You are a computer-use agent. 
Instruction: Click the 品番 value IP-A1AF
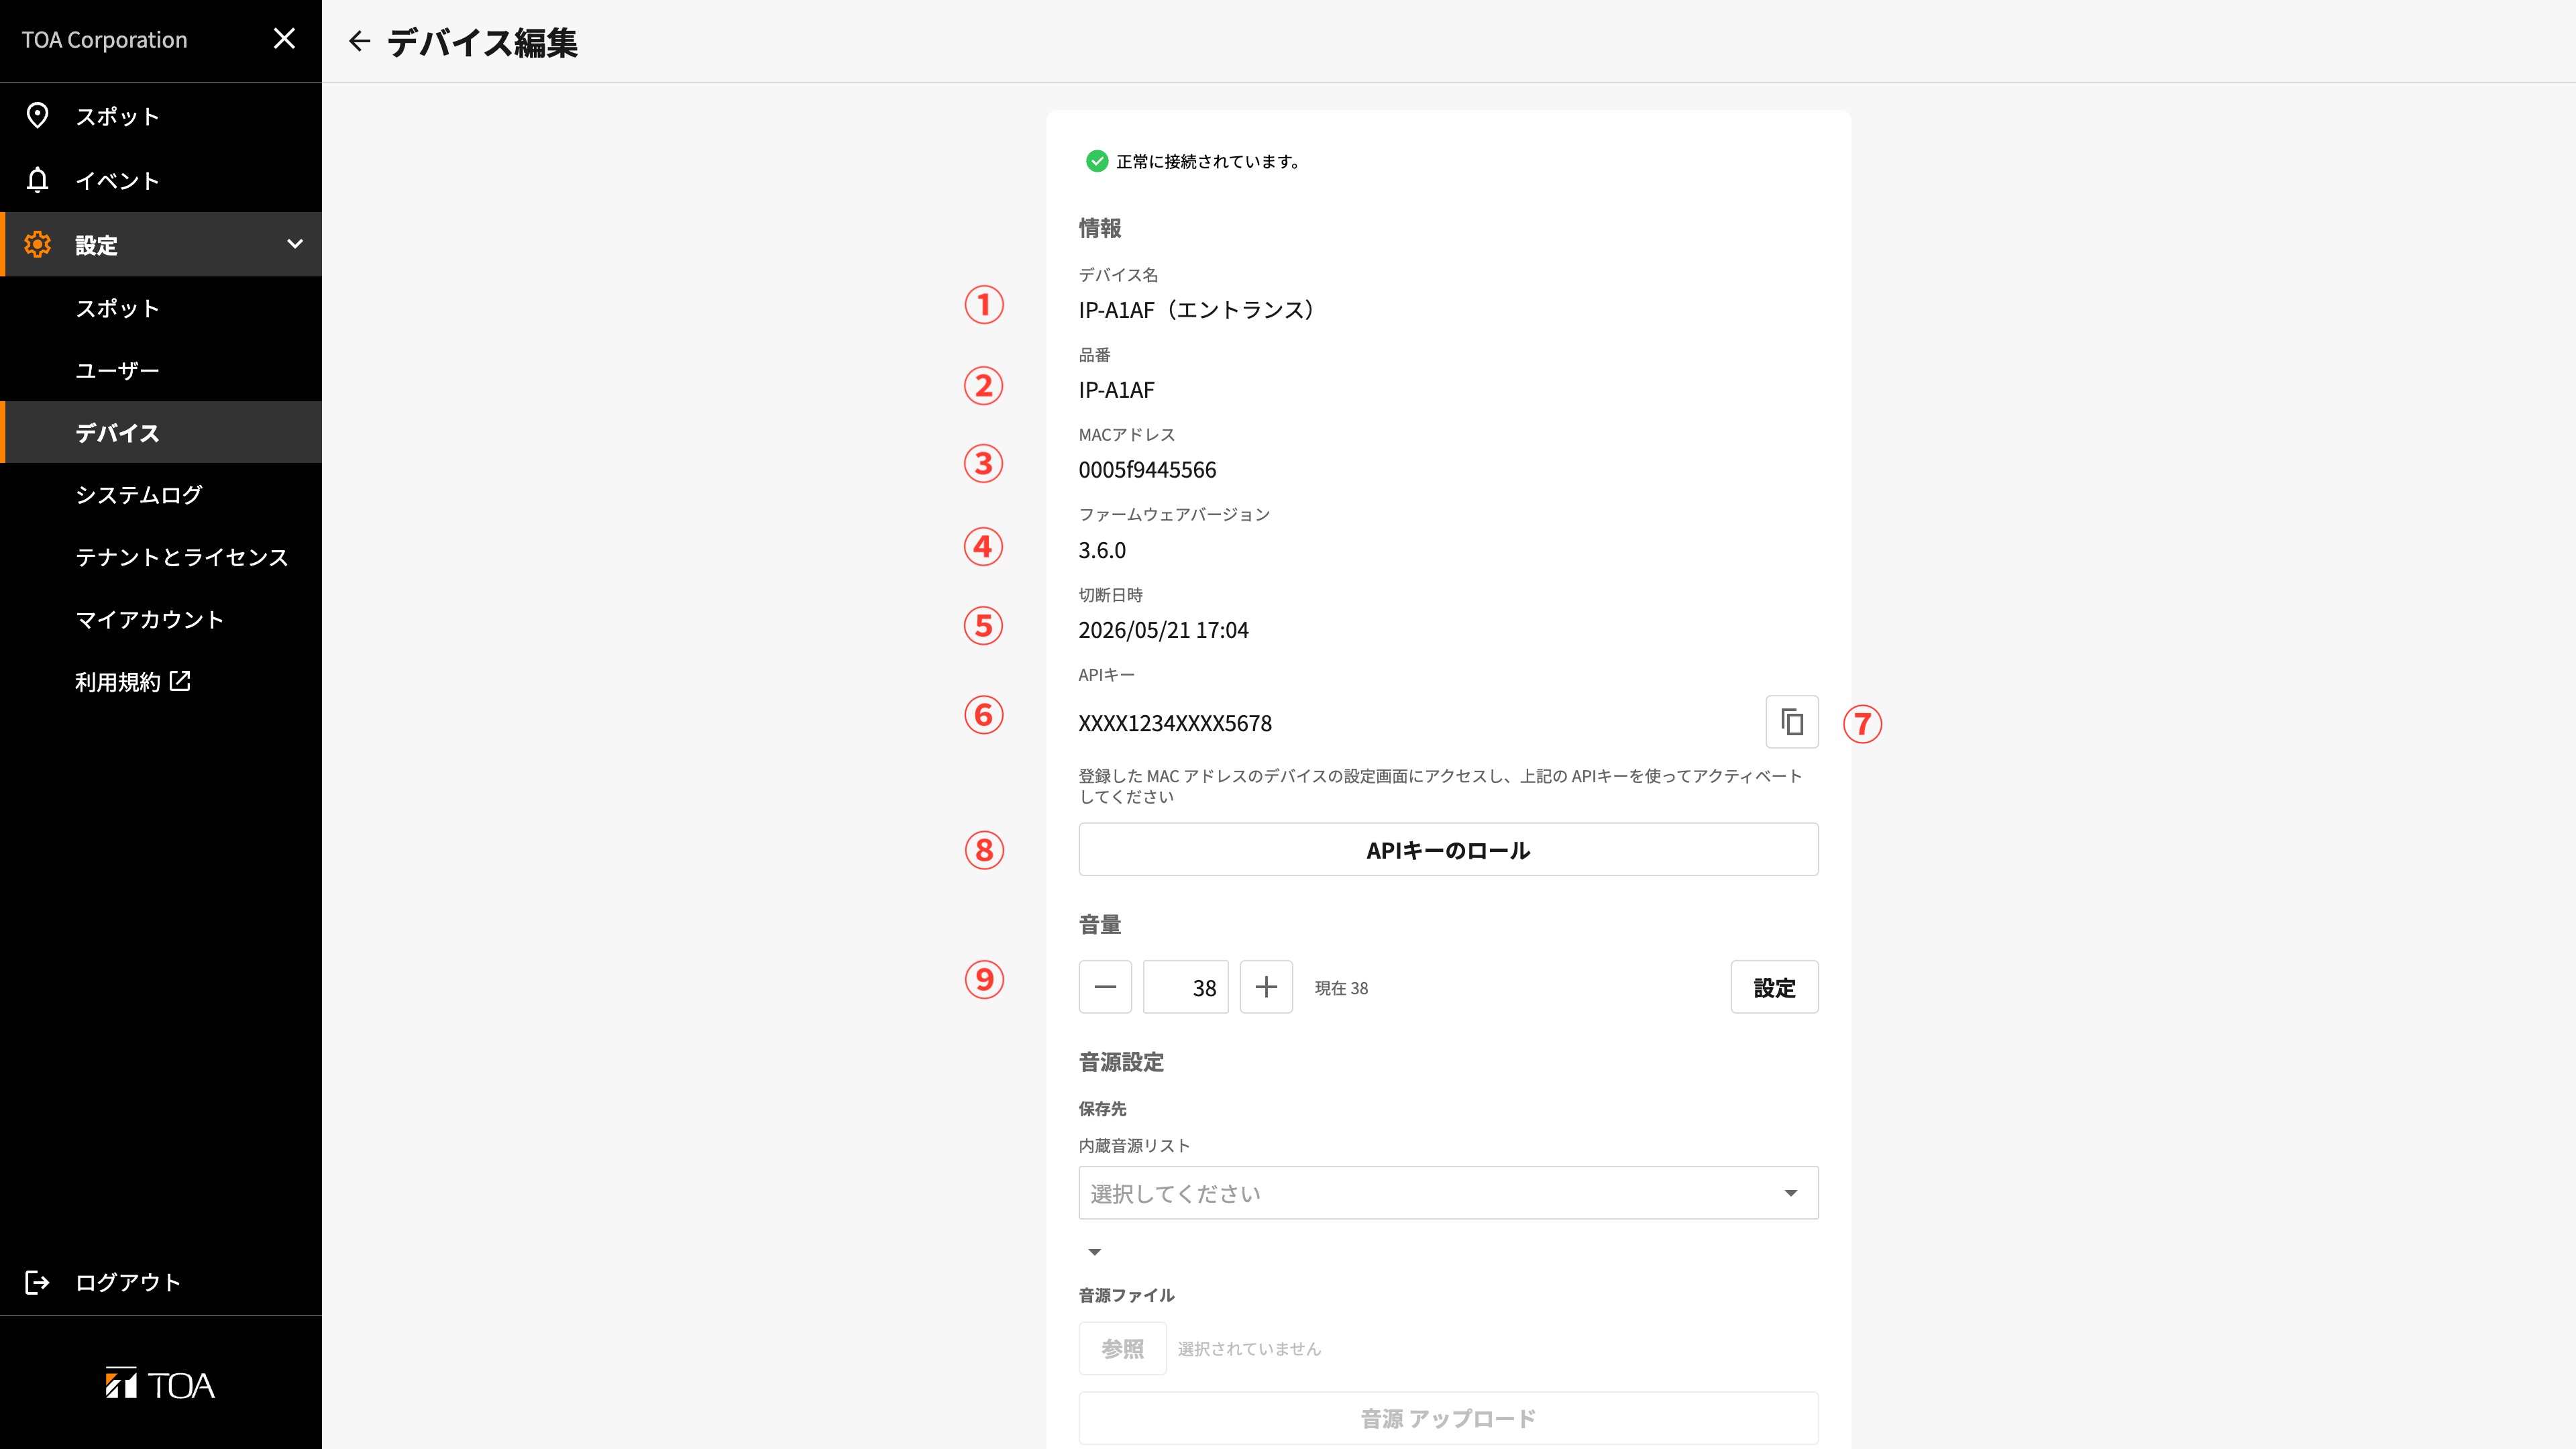pyautogui.click(x=1116, y=390)
